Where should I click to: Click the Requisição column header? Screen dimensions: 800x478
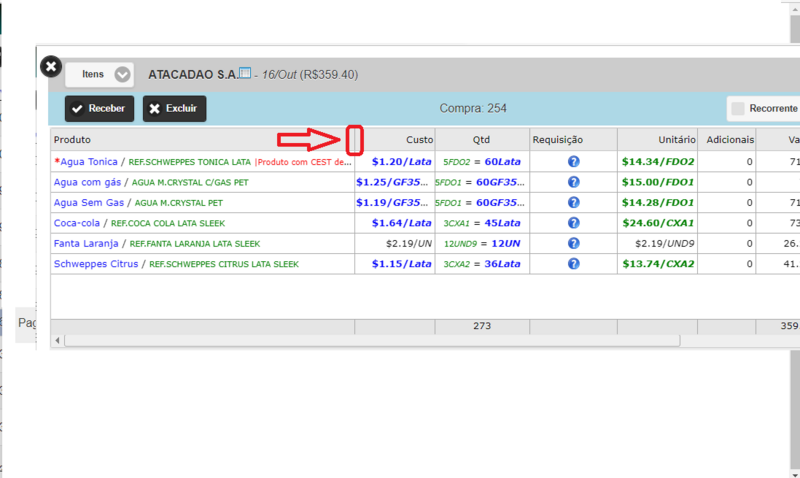(573, 140)
